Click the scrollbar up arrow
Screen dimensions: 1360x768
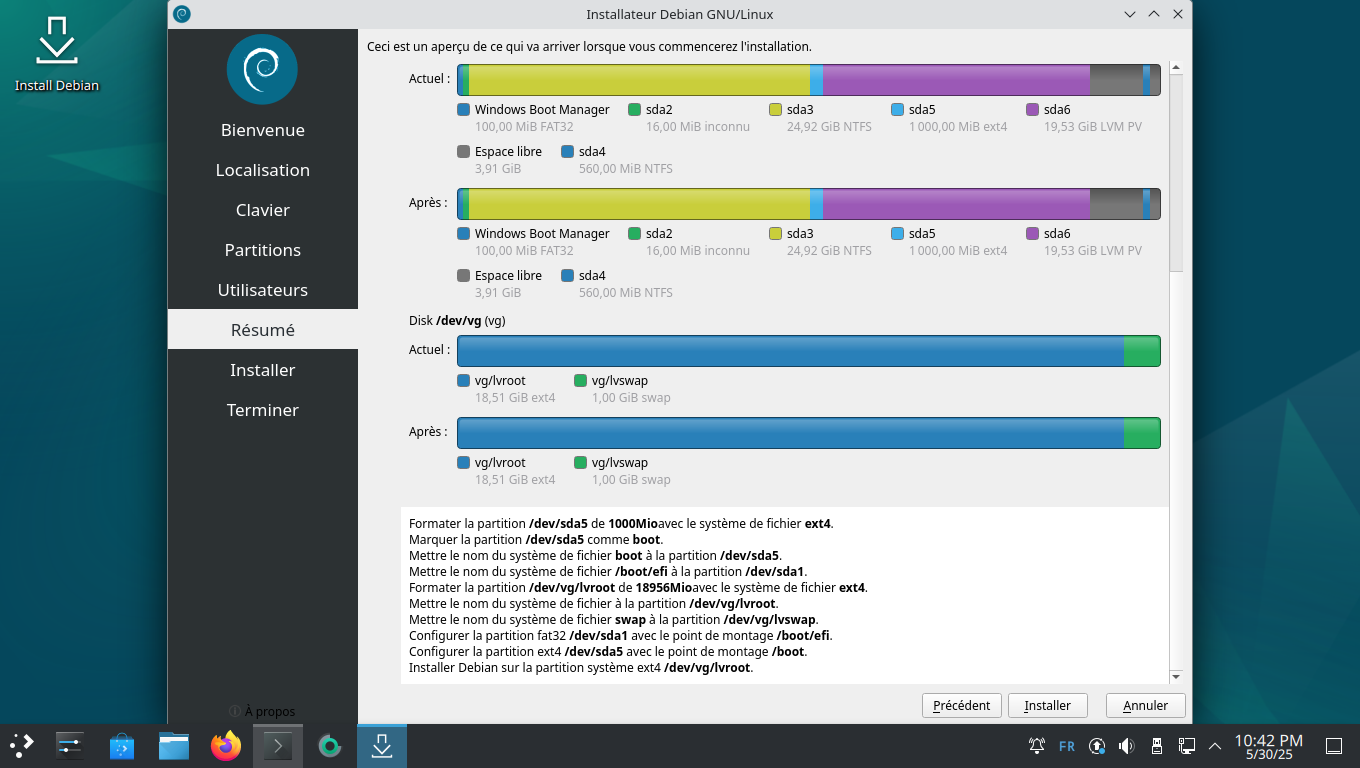point(1176,68)
